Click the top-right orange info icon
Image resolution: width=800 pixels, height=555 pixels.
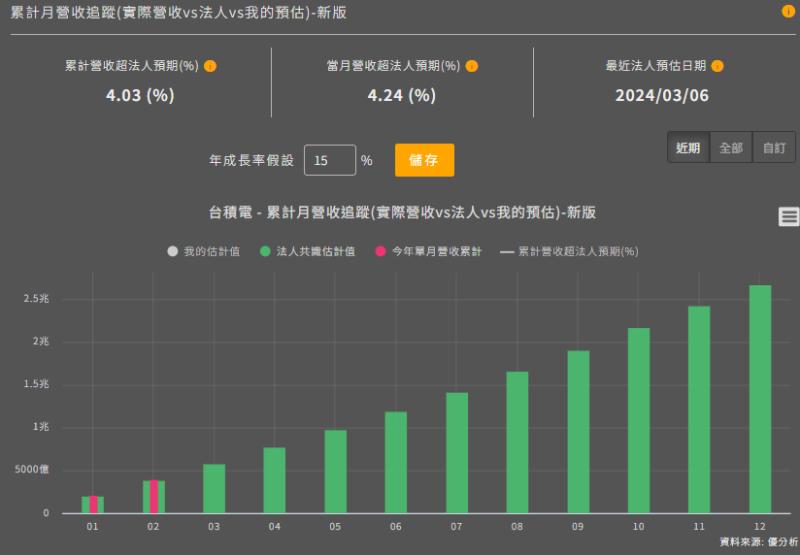coord(788,11)
